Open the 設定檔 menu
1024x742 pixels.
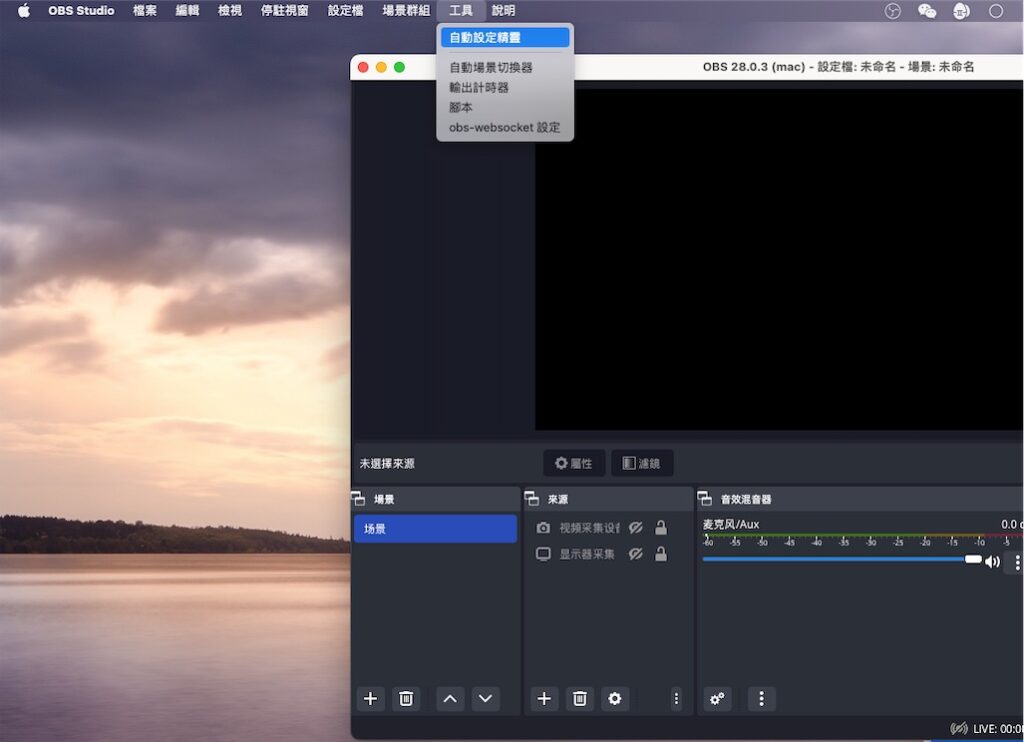click(x=345, y=10)
